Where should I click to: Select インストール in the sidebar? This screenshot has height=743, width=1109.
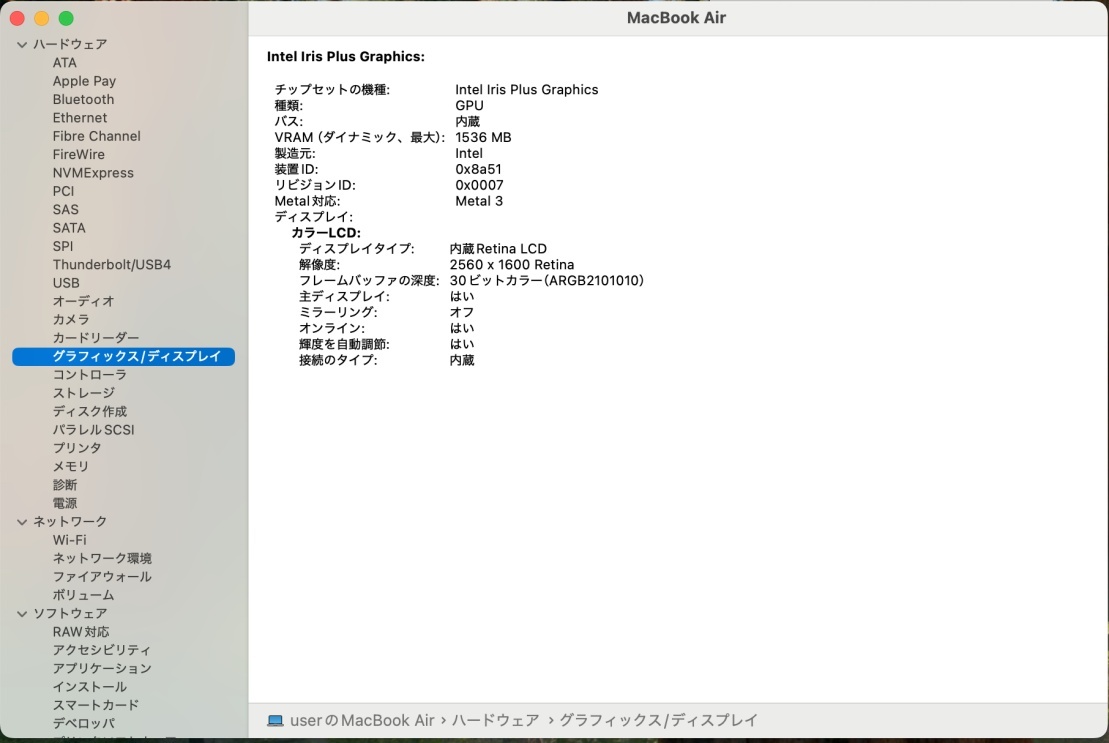point(89,687)
